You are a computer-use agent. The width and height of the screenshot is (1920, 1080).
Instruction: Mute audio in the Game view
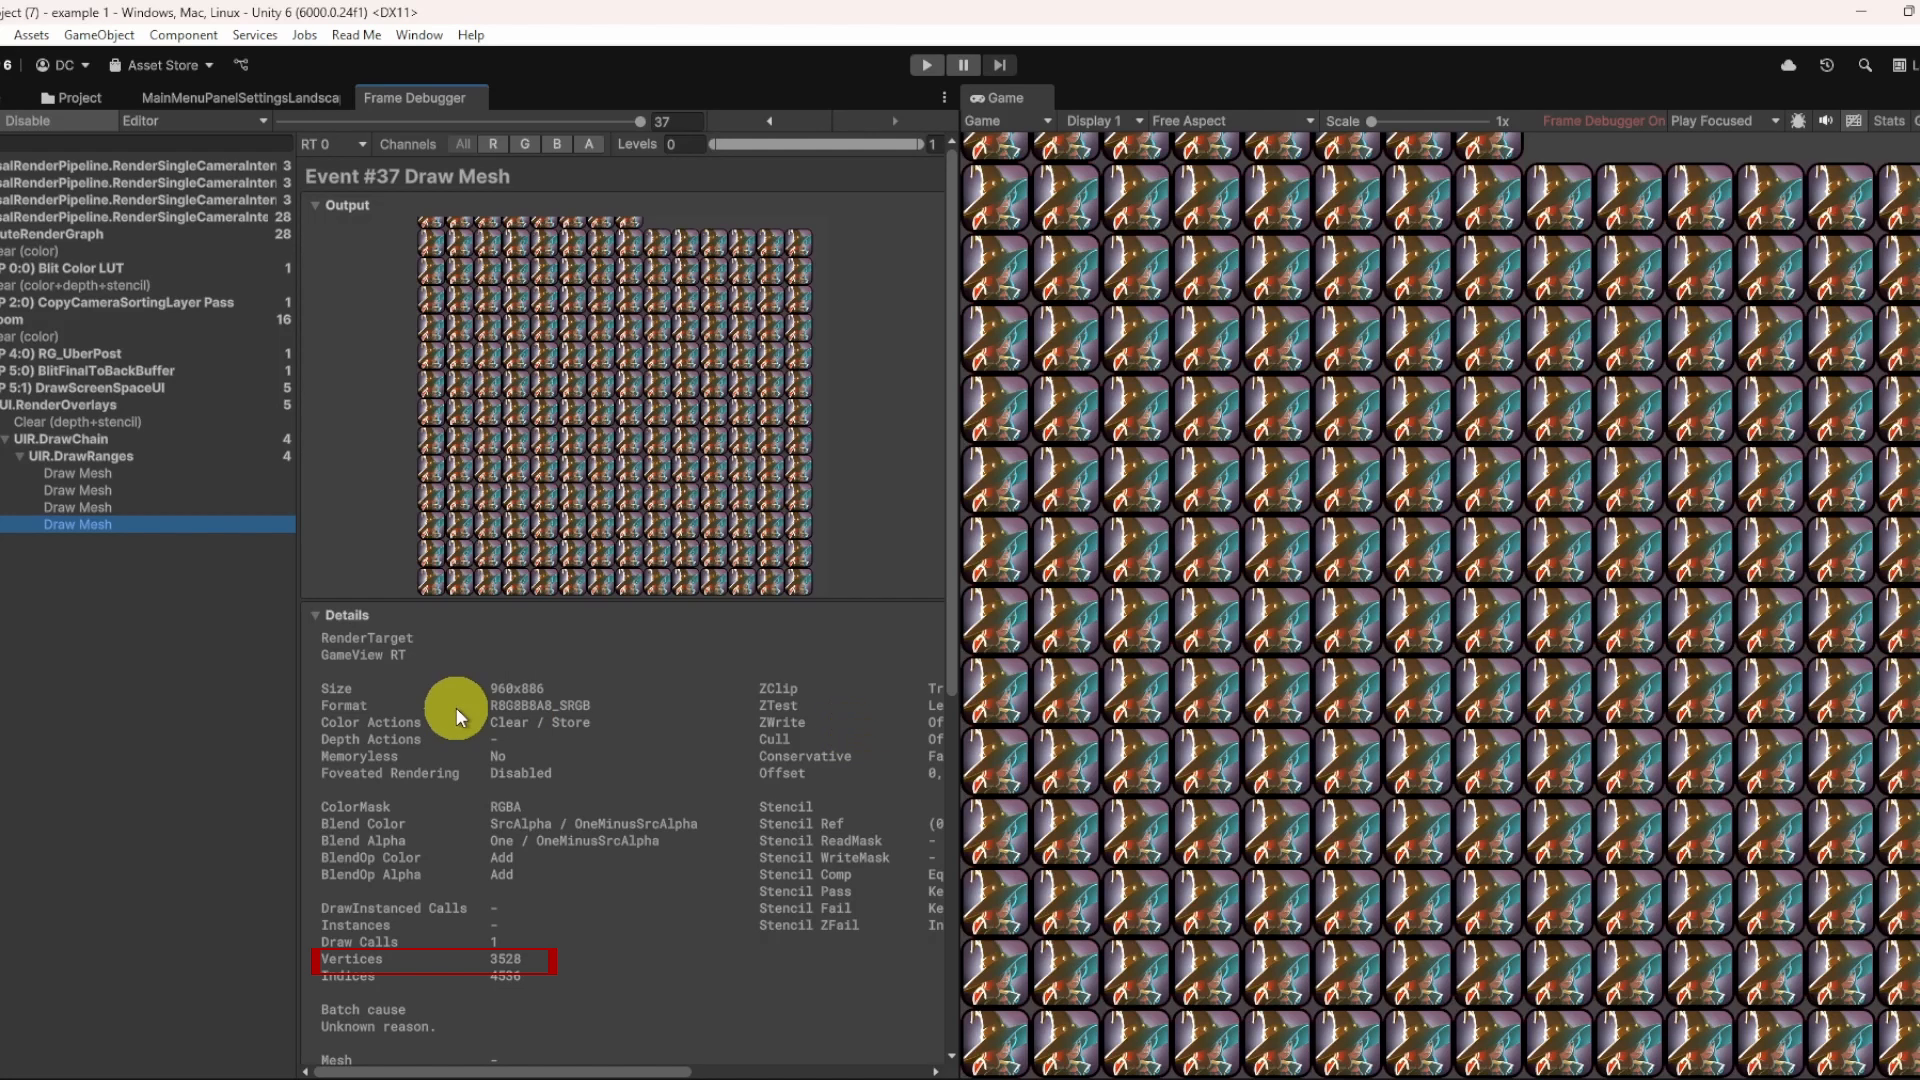point(1825,120)
